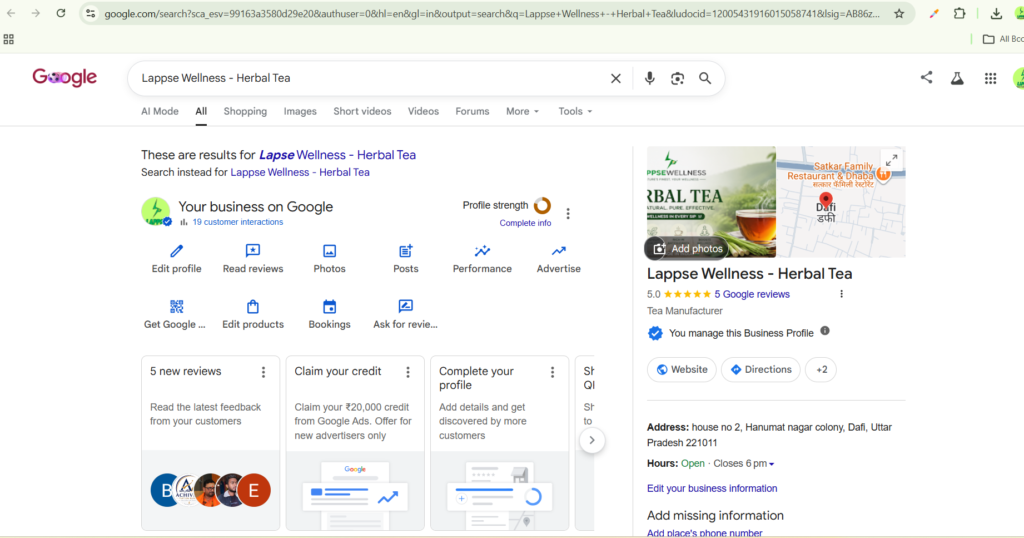Click the Website button
The height and width of the screenshot is (538, 1024).
tap(682, 370)
